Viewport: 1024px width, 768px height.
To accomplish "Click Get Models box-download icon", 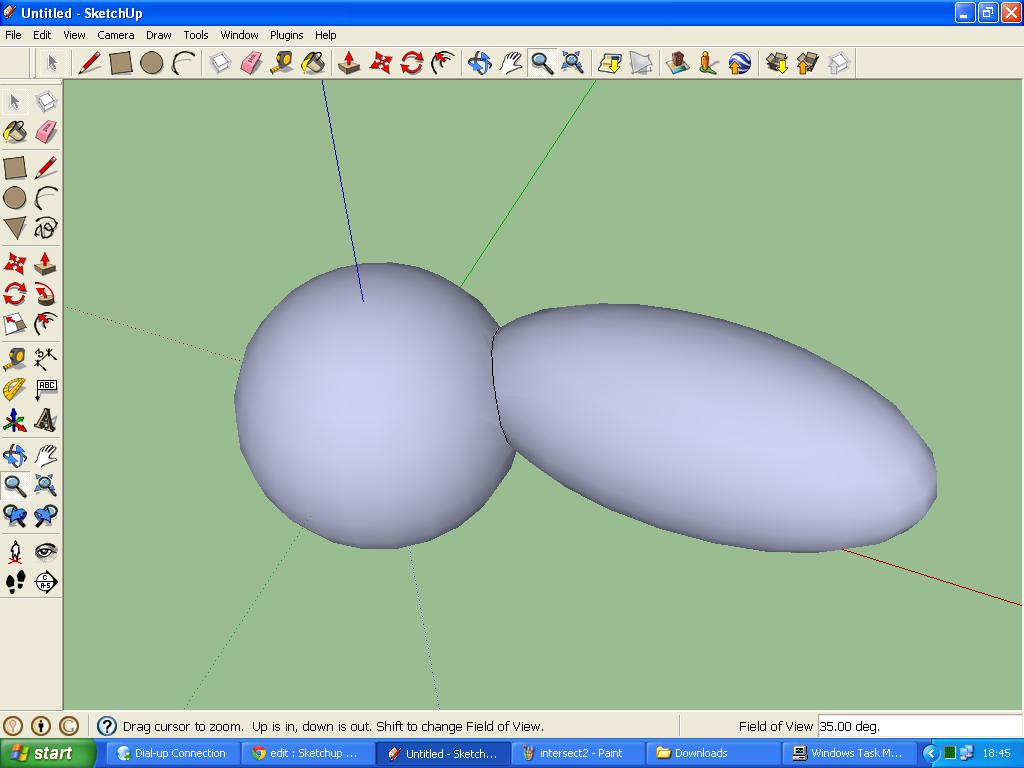I will [776, 63].
